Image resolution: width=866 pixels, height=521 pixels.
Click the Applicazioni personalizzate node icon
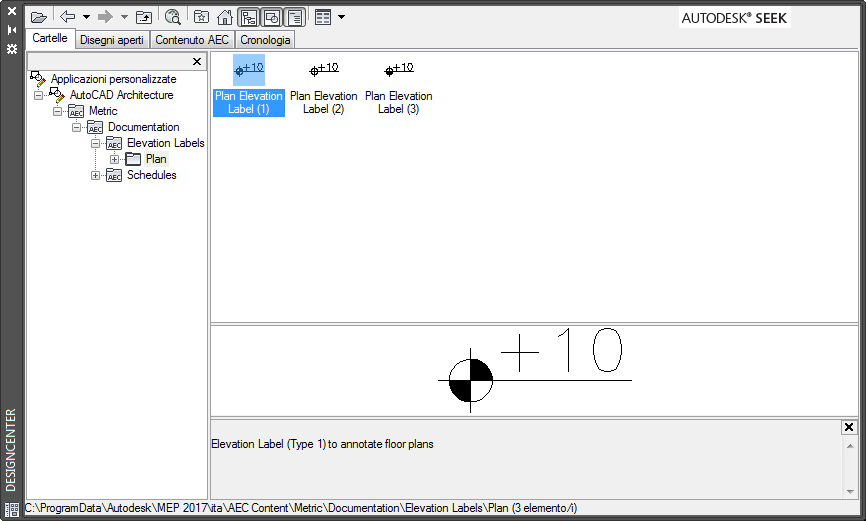38,78
